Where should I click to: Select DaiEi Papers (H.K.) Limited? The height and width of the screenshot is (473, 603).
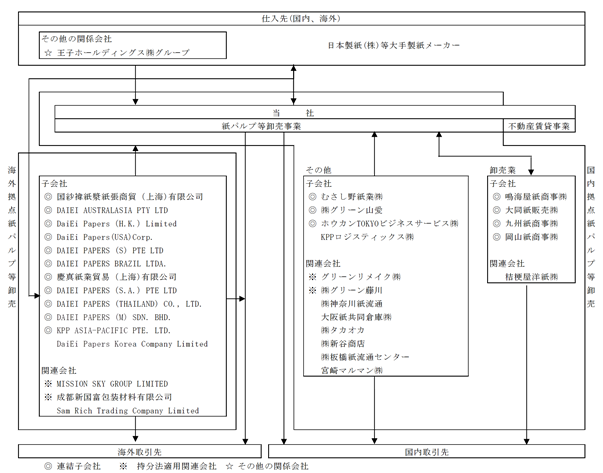pyautogui.click(x=117, y=224)
